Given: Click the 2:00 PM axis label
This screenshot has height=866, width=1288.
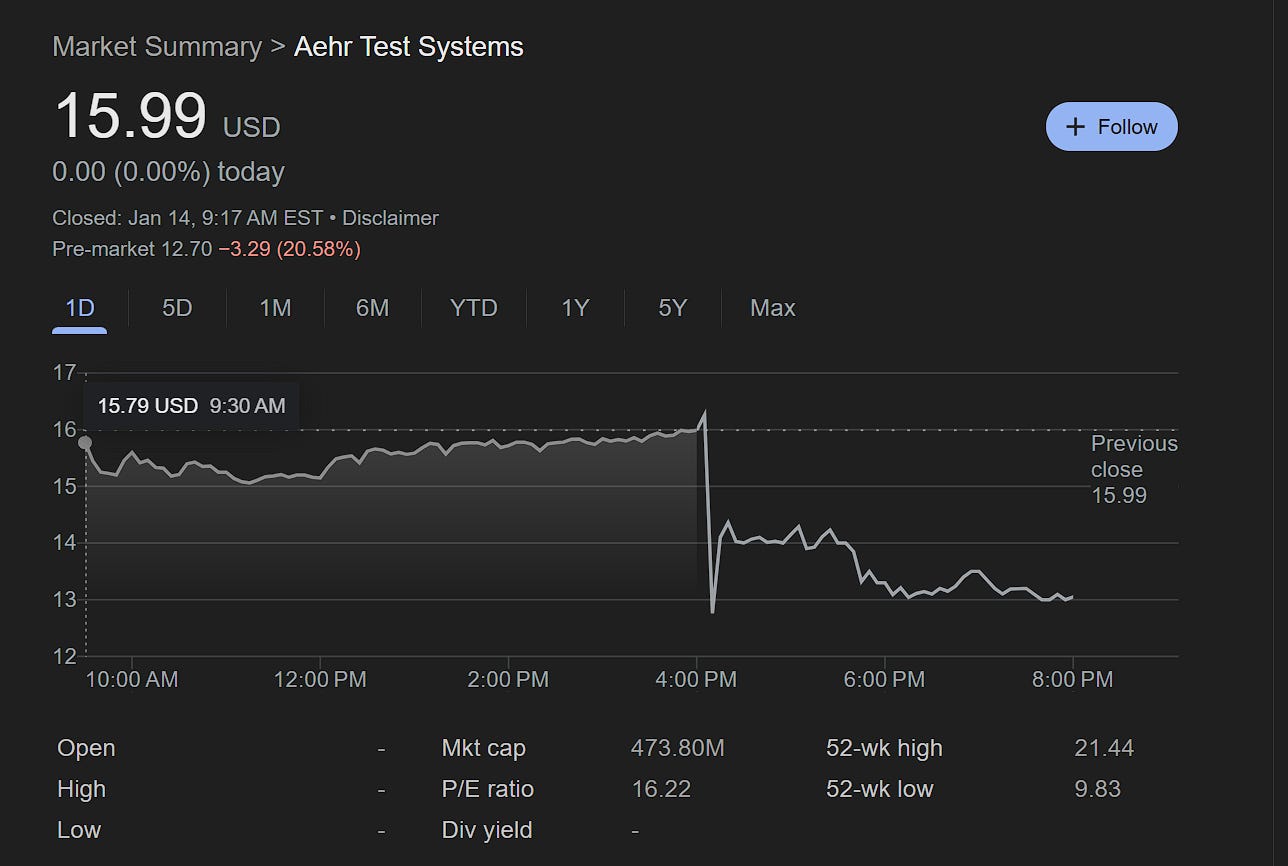Looking at the screenshot, I should [x=508, y=680].
